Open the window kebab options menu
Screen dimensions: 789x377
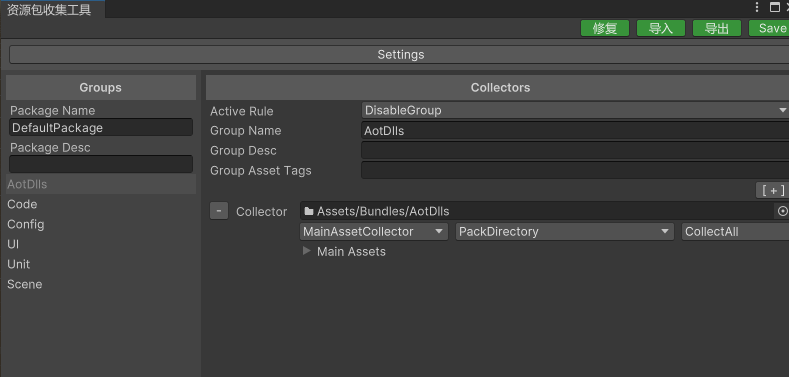click(757, 7)
